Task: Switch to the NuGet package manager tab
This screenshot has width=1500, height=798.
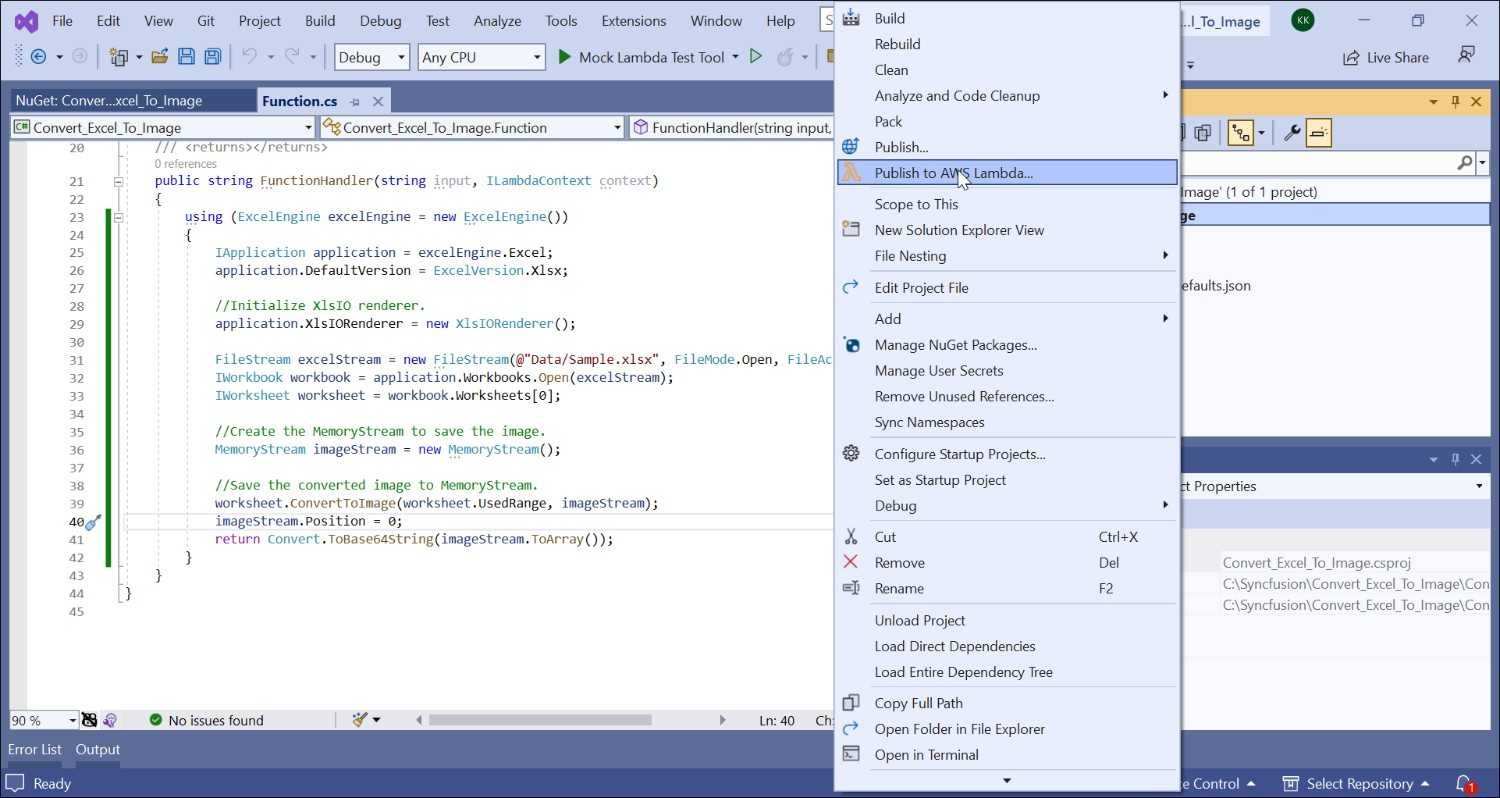Action: pyautogui.click(x=109, y=101)
